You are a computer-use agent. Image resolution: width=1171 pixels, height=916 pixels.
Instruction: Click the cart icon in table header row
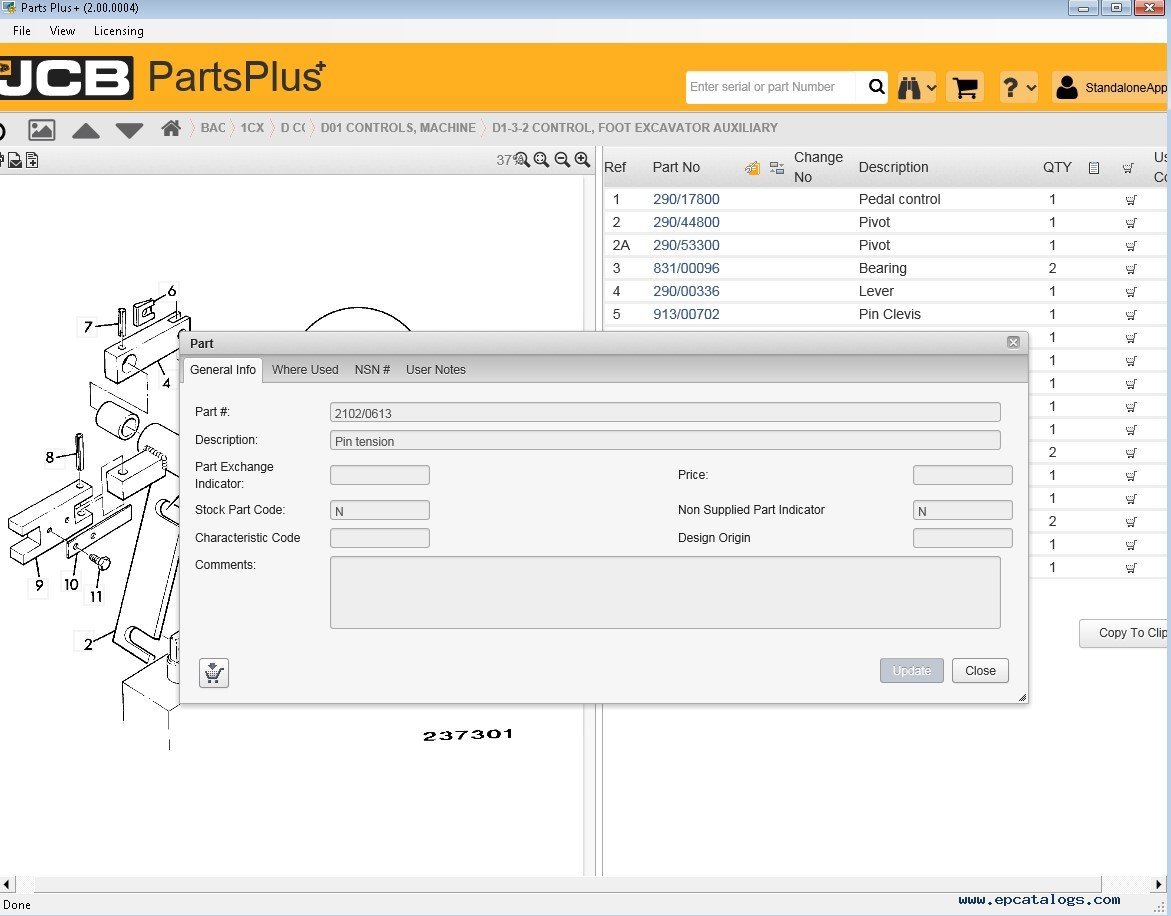tap(1128, 168)
